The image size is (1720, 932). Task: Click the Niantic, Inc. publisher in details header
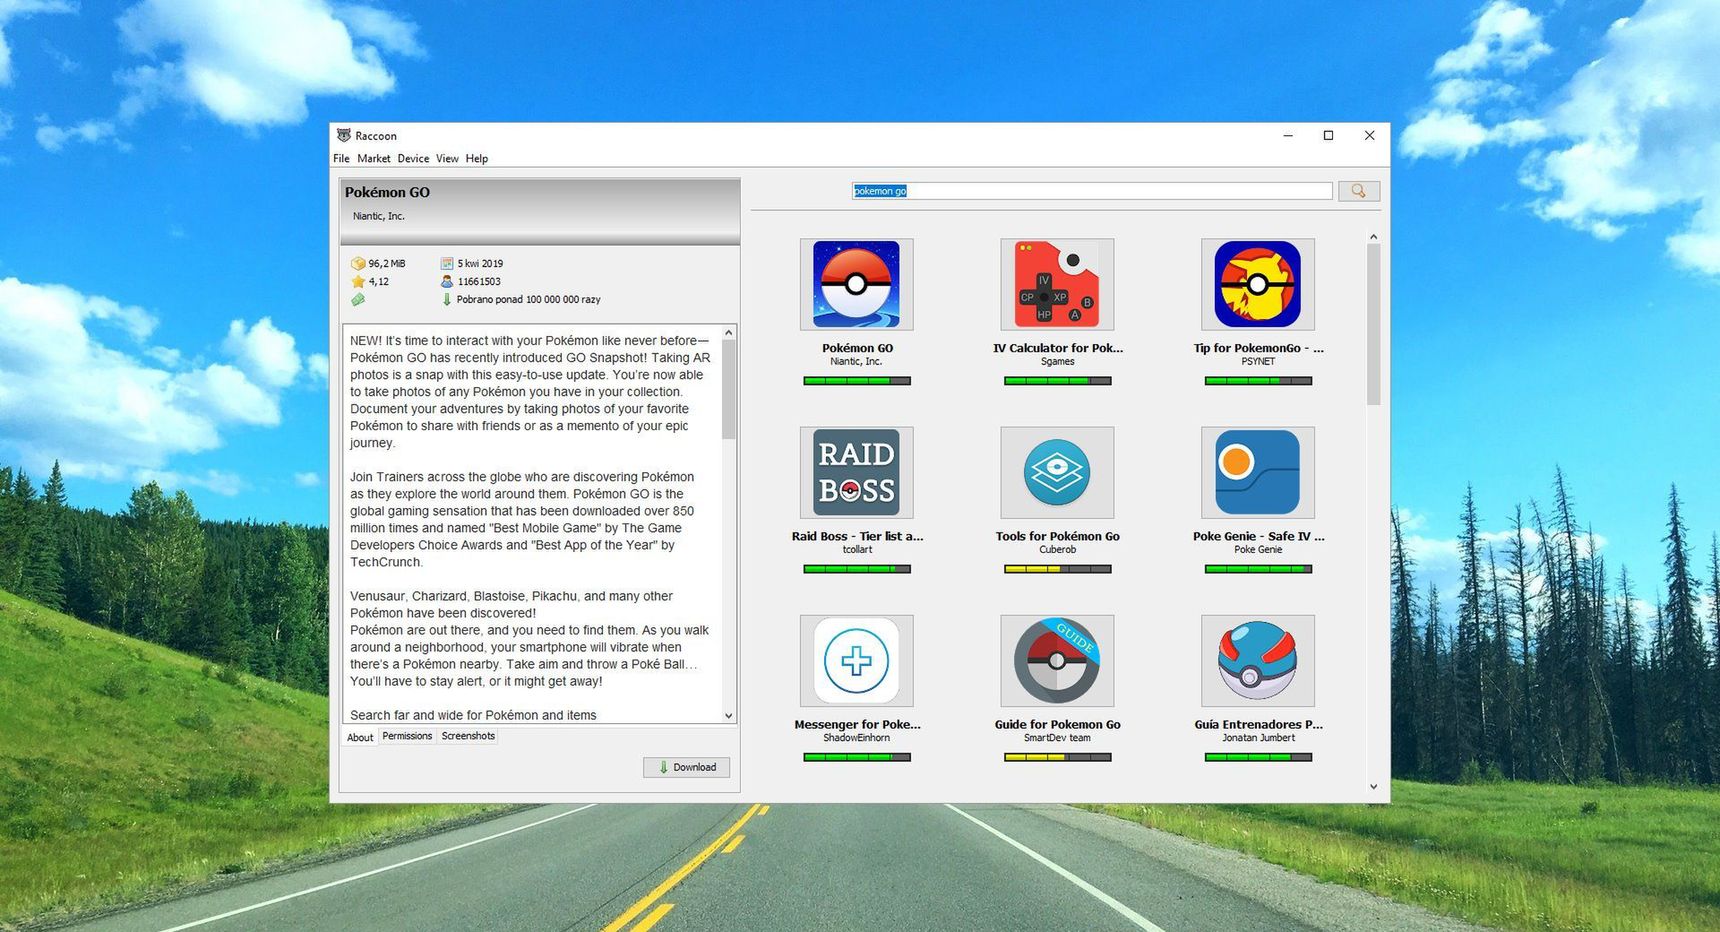point(378,216)
